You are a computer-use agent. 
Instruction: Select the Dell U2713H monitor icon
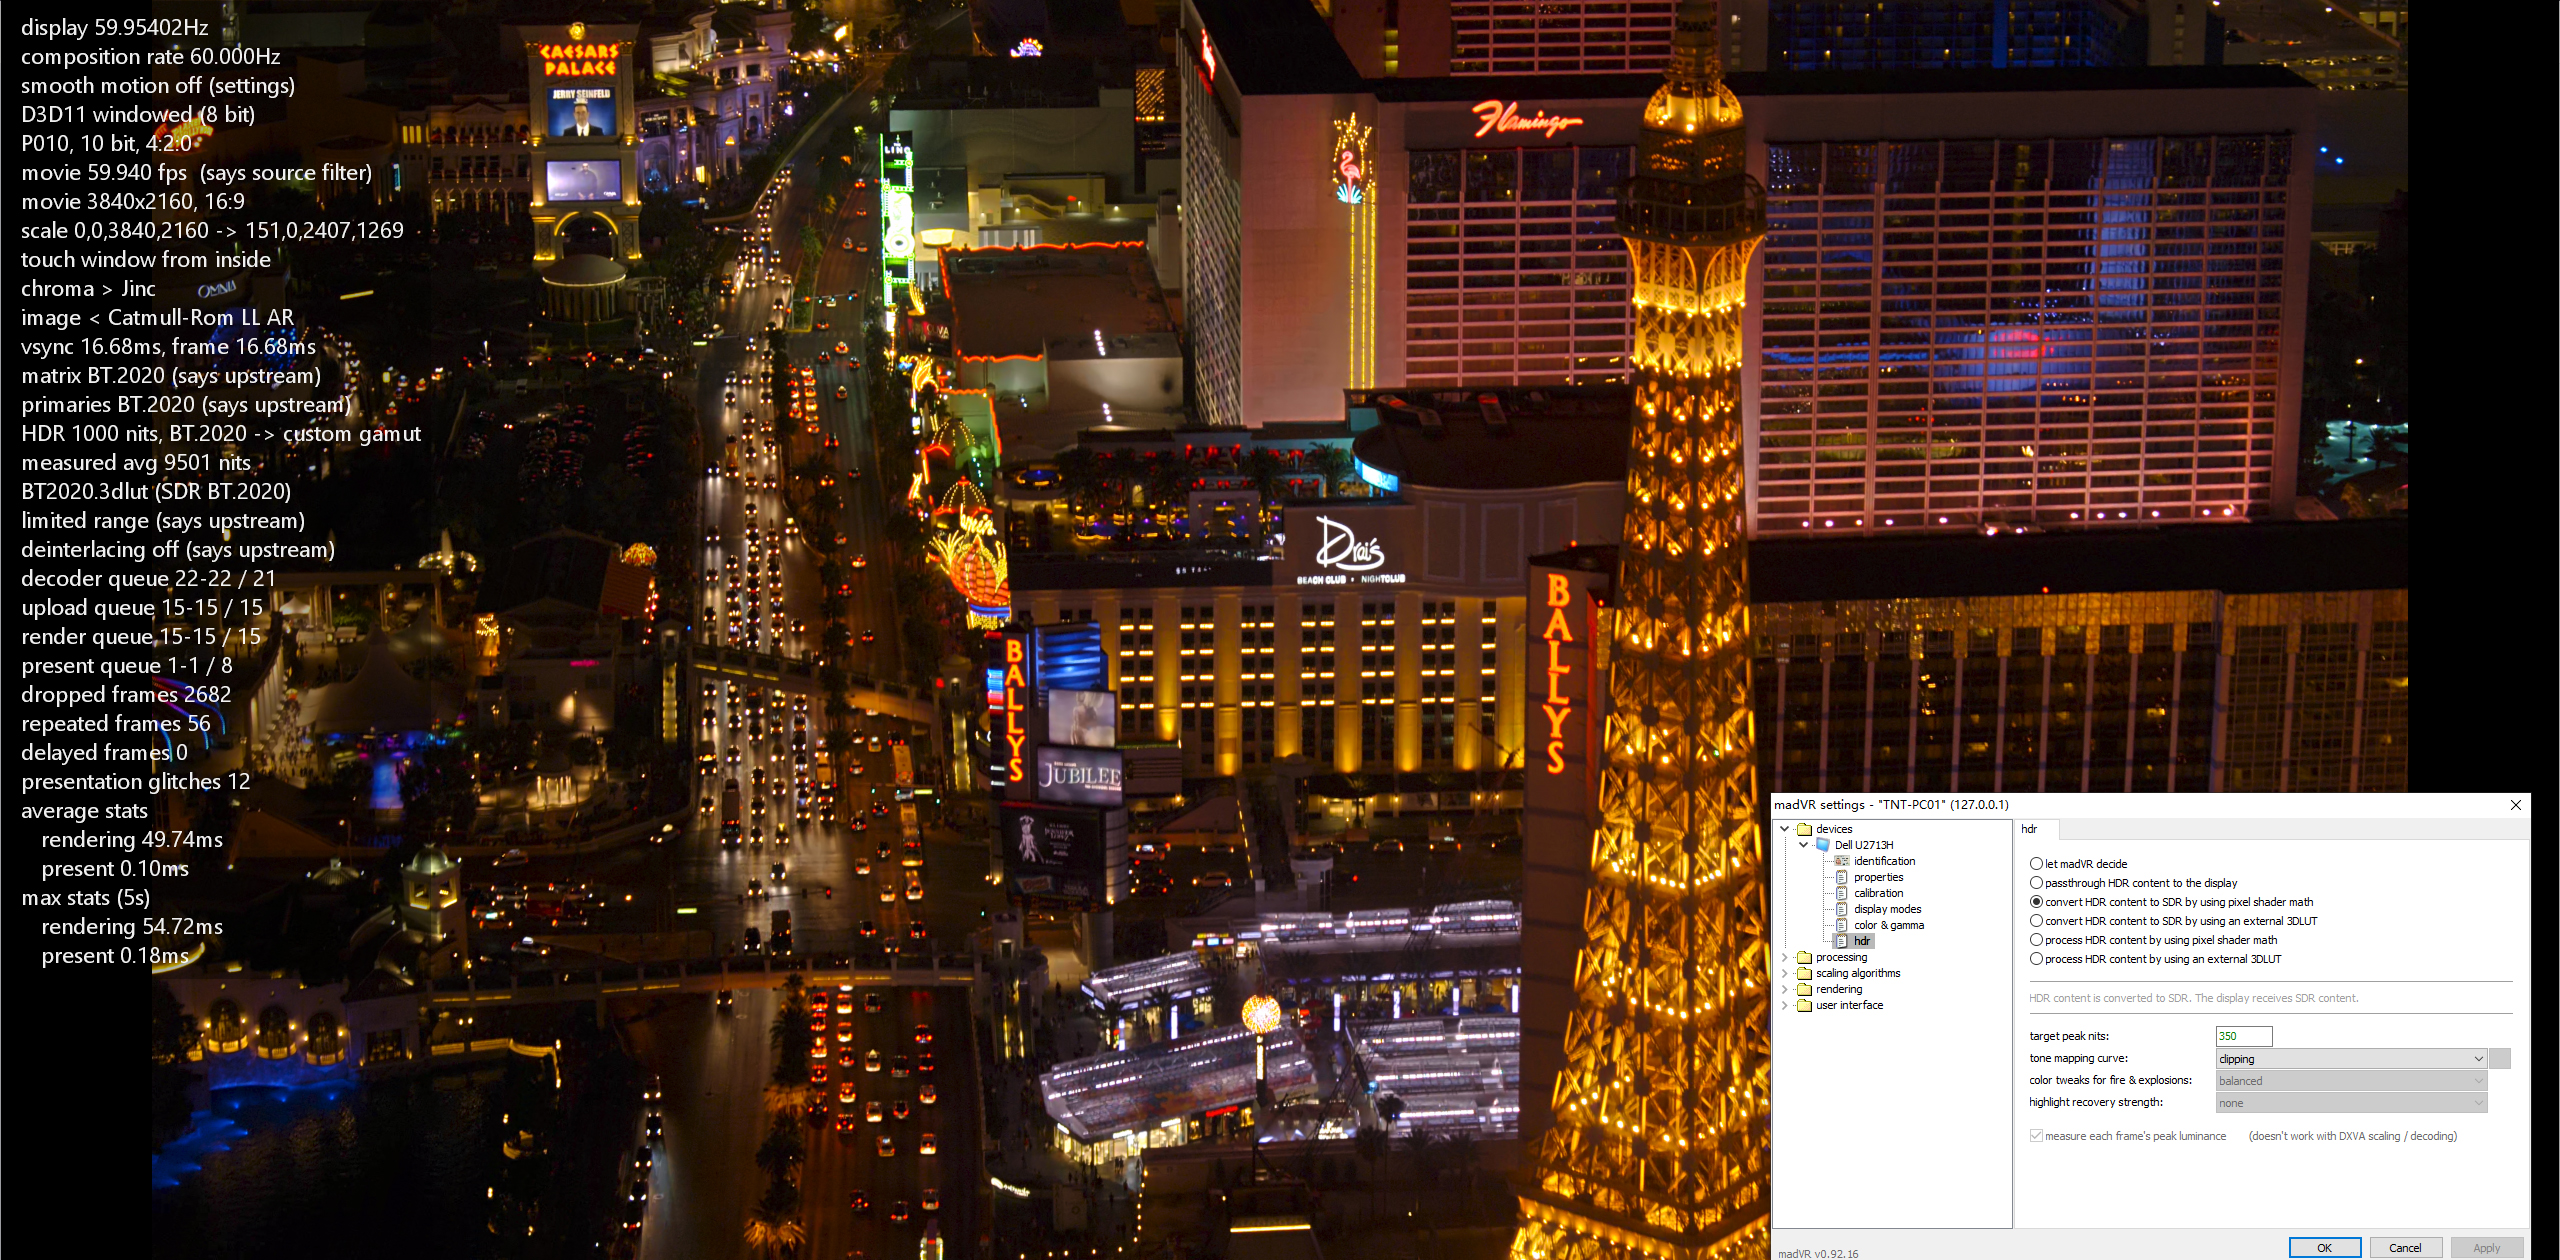pos(1823,845)
